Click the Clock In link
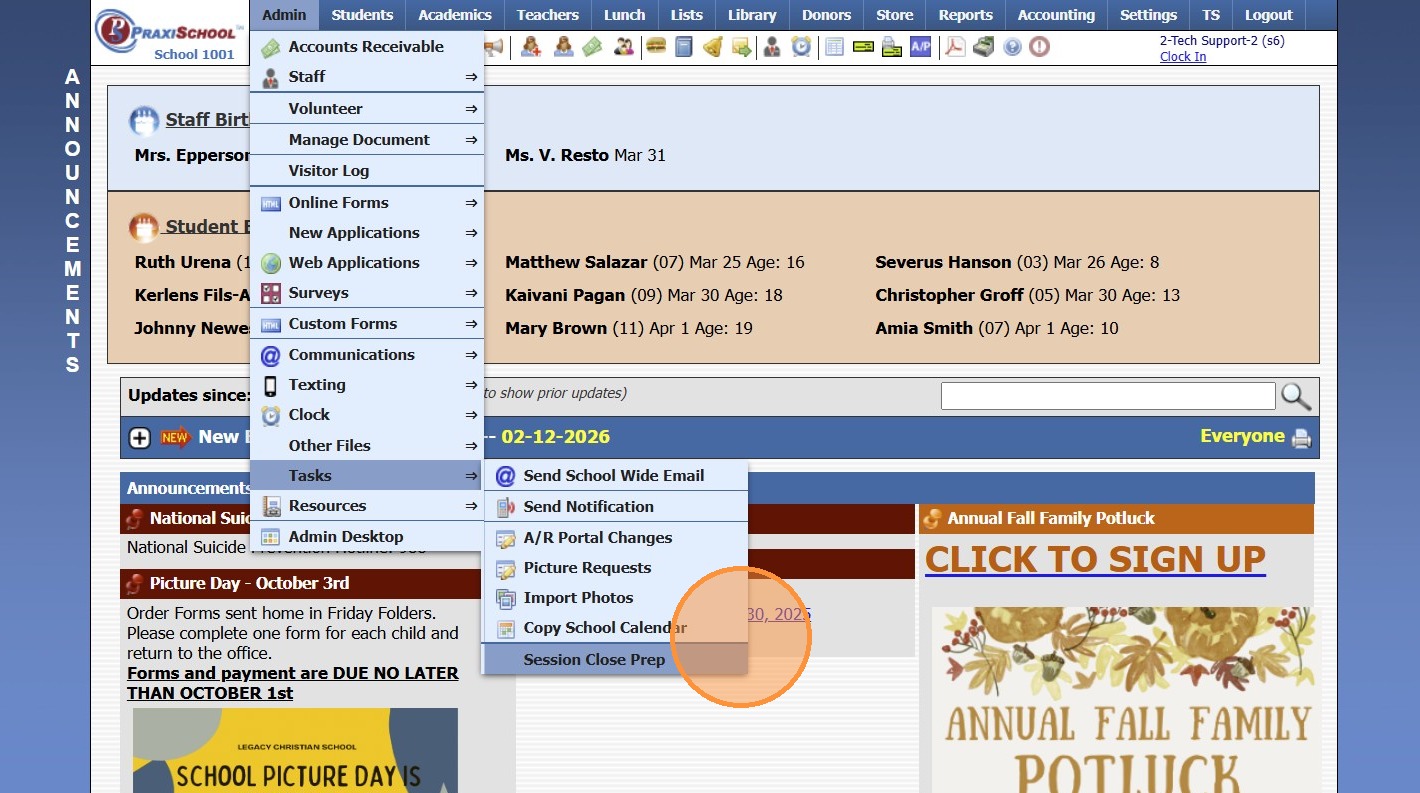The width and height of the screenshot is (1420, 793). 1183,57
